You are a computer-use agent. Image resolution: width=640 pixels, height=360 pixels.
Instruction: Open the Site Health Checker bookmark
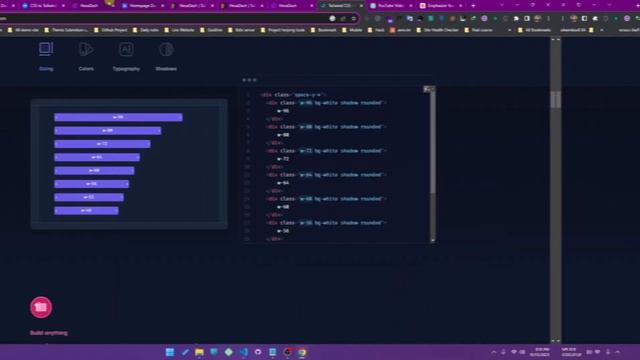[x=437, y=30]
